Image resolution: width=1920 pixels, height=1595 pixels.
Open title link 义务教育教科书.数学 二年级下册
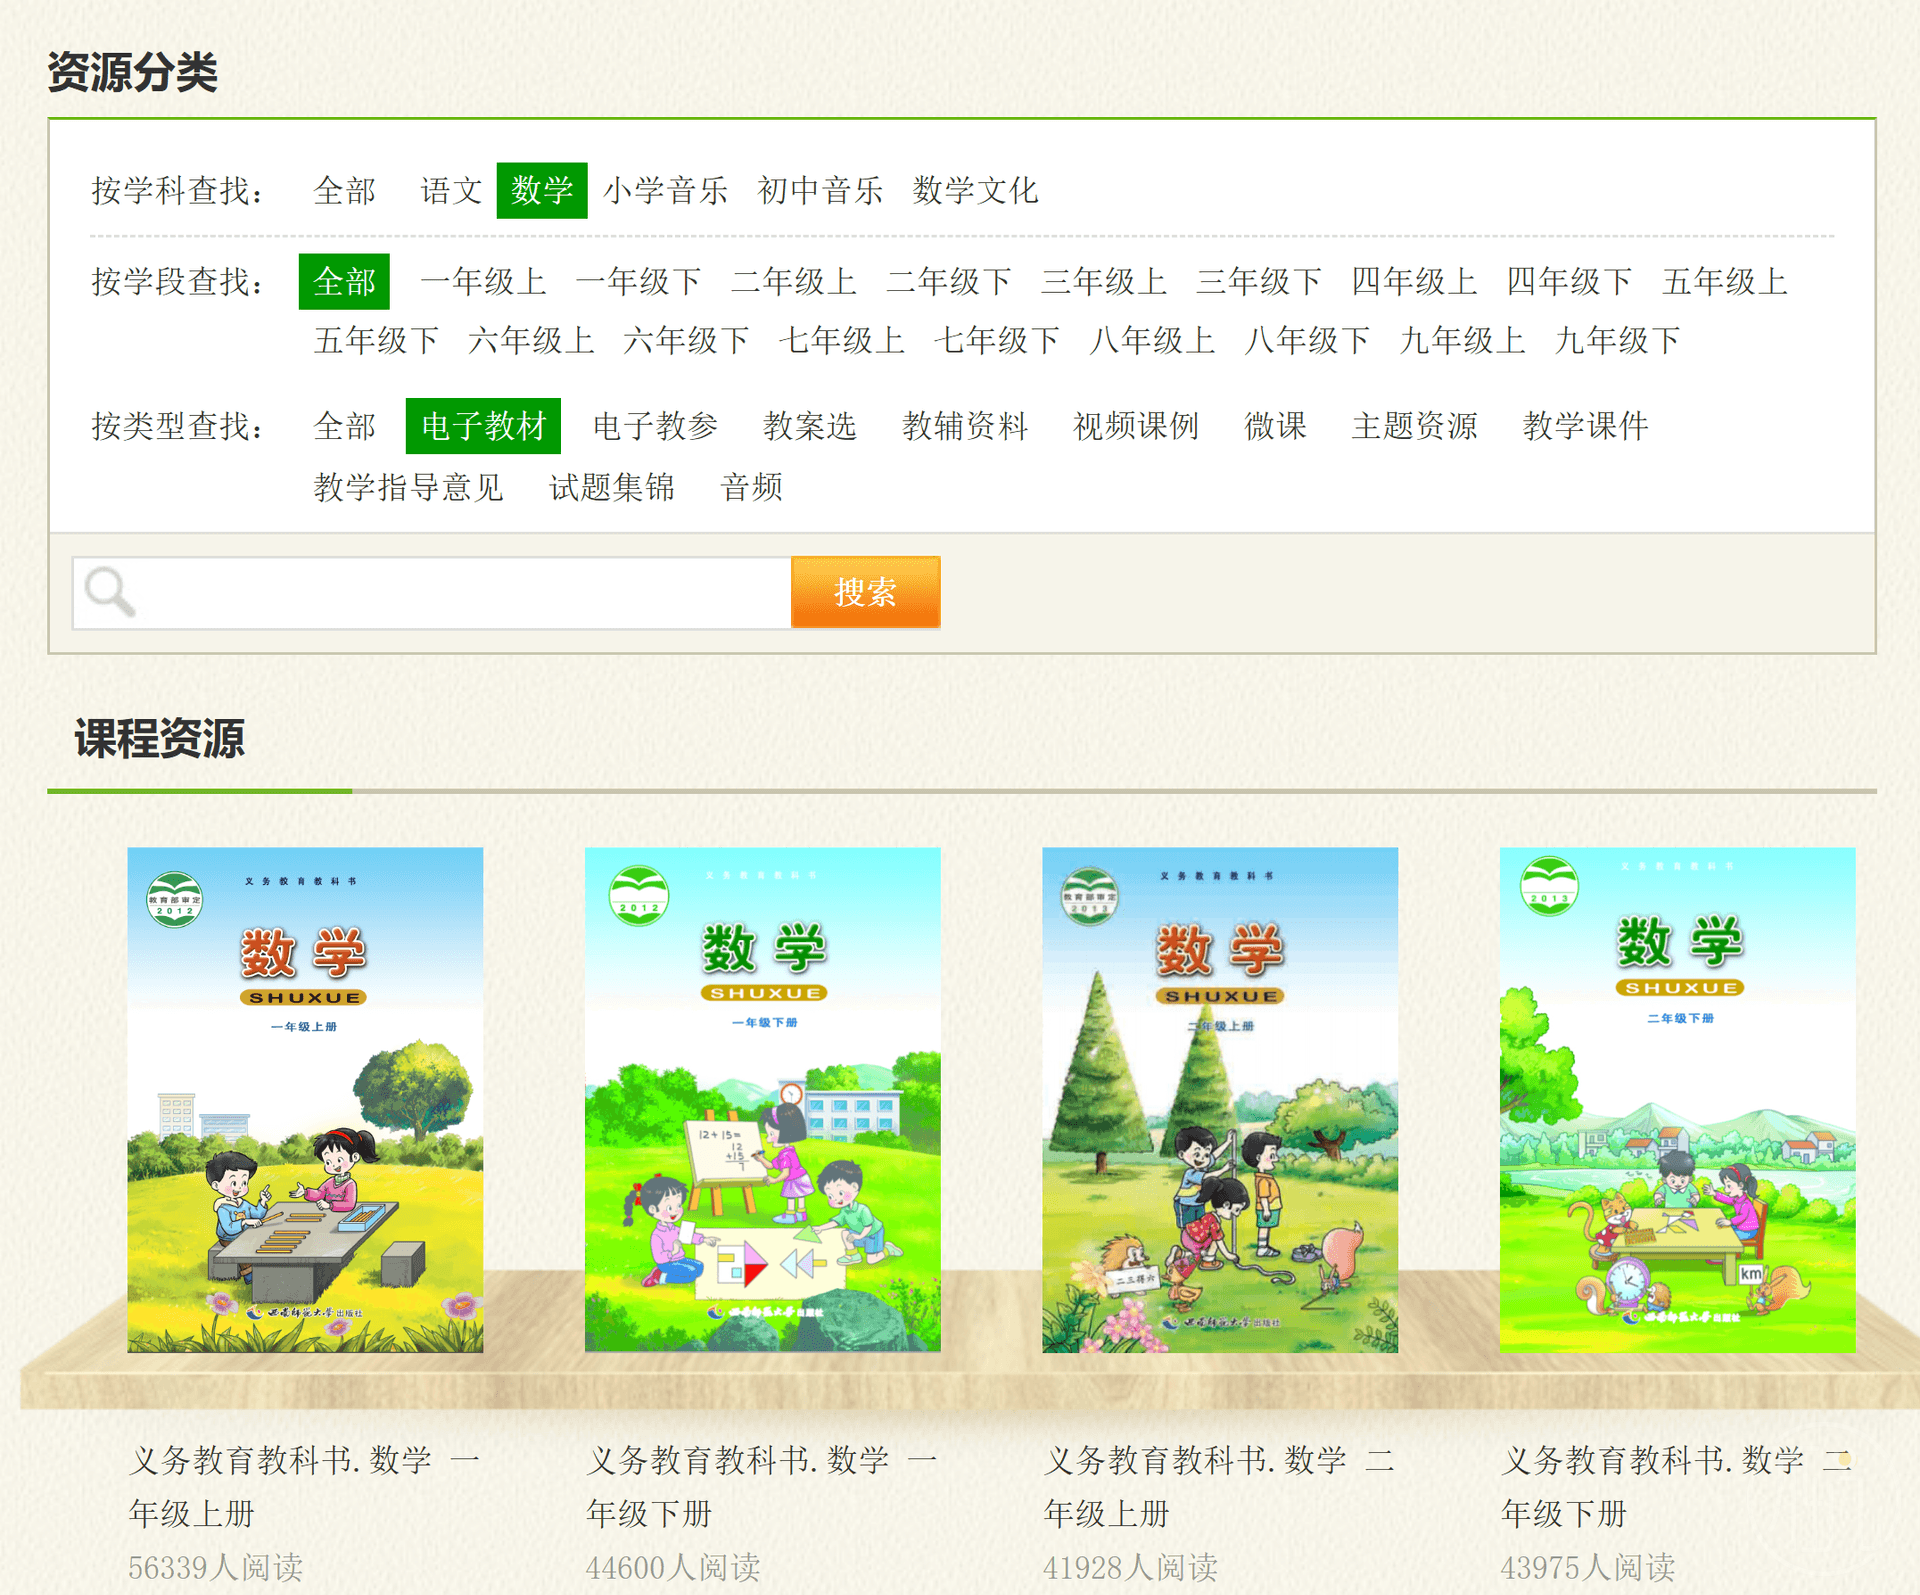coord(1677,1487)
